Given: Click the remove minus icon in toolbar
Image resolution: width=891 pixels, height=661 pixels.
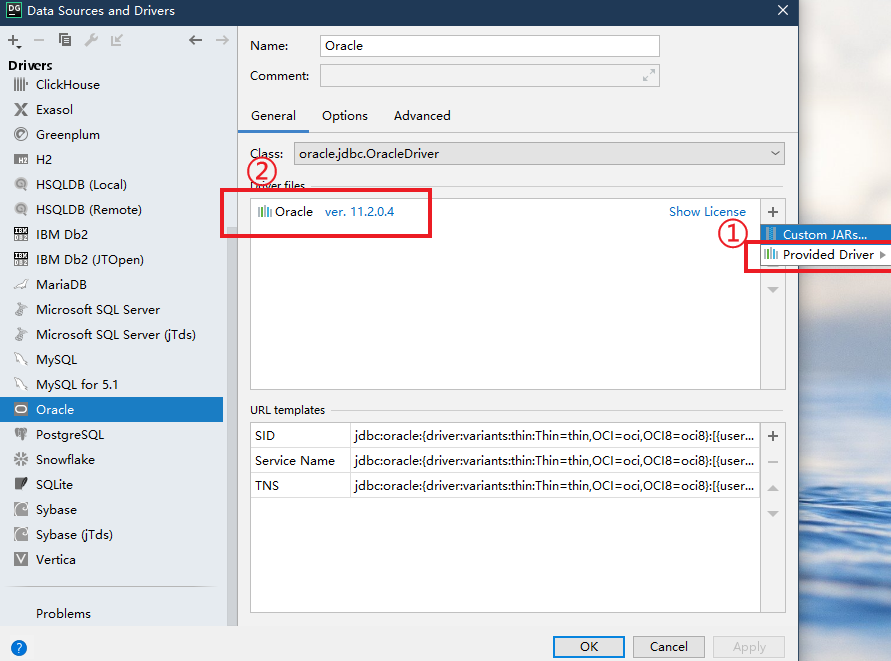Looking at the screenshot, I should pyautogui.click(x=39, y=40).
